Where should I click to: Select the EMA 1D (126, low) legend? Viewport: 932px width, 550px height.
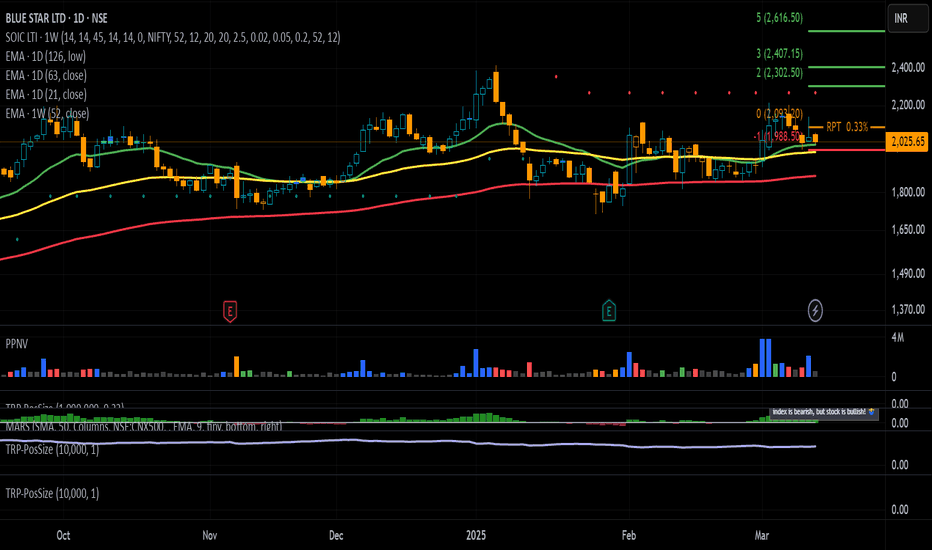[46, 56]
